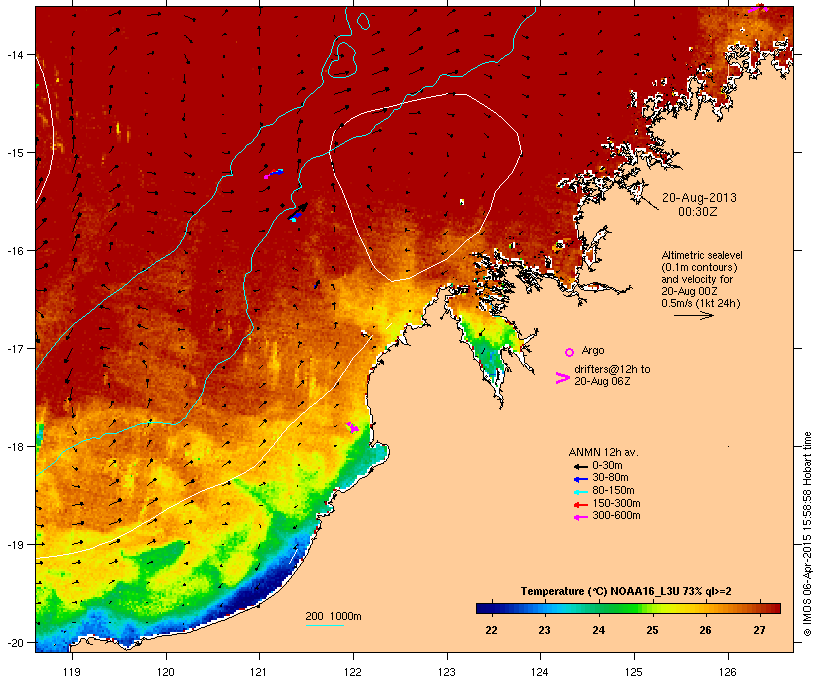Screen dimensions: 820x680
Task: Click the blue 30-80m arrow legend icon
Action: [x=580, y=479]
